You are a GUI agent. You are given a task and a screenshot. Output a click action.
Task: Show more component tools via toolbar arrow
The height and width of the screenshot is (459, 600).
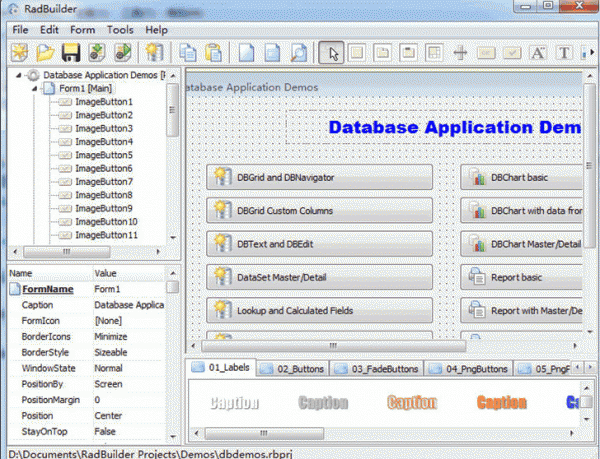click(x=592, y=52)
